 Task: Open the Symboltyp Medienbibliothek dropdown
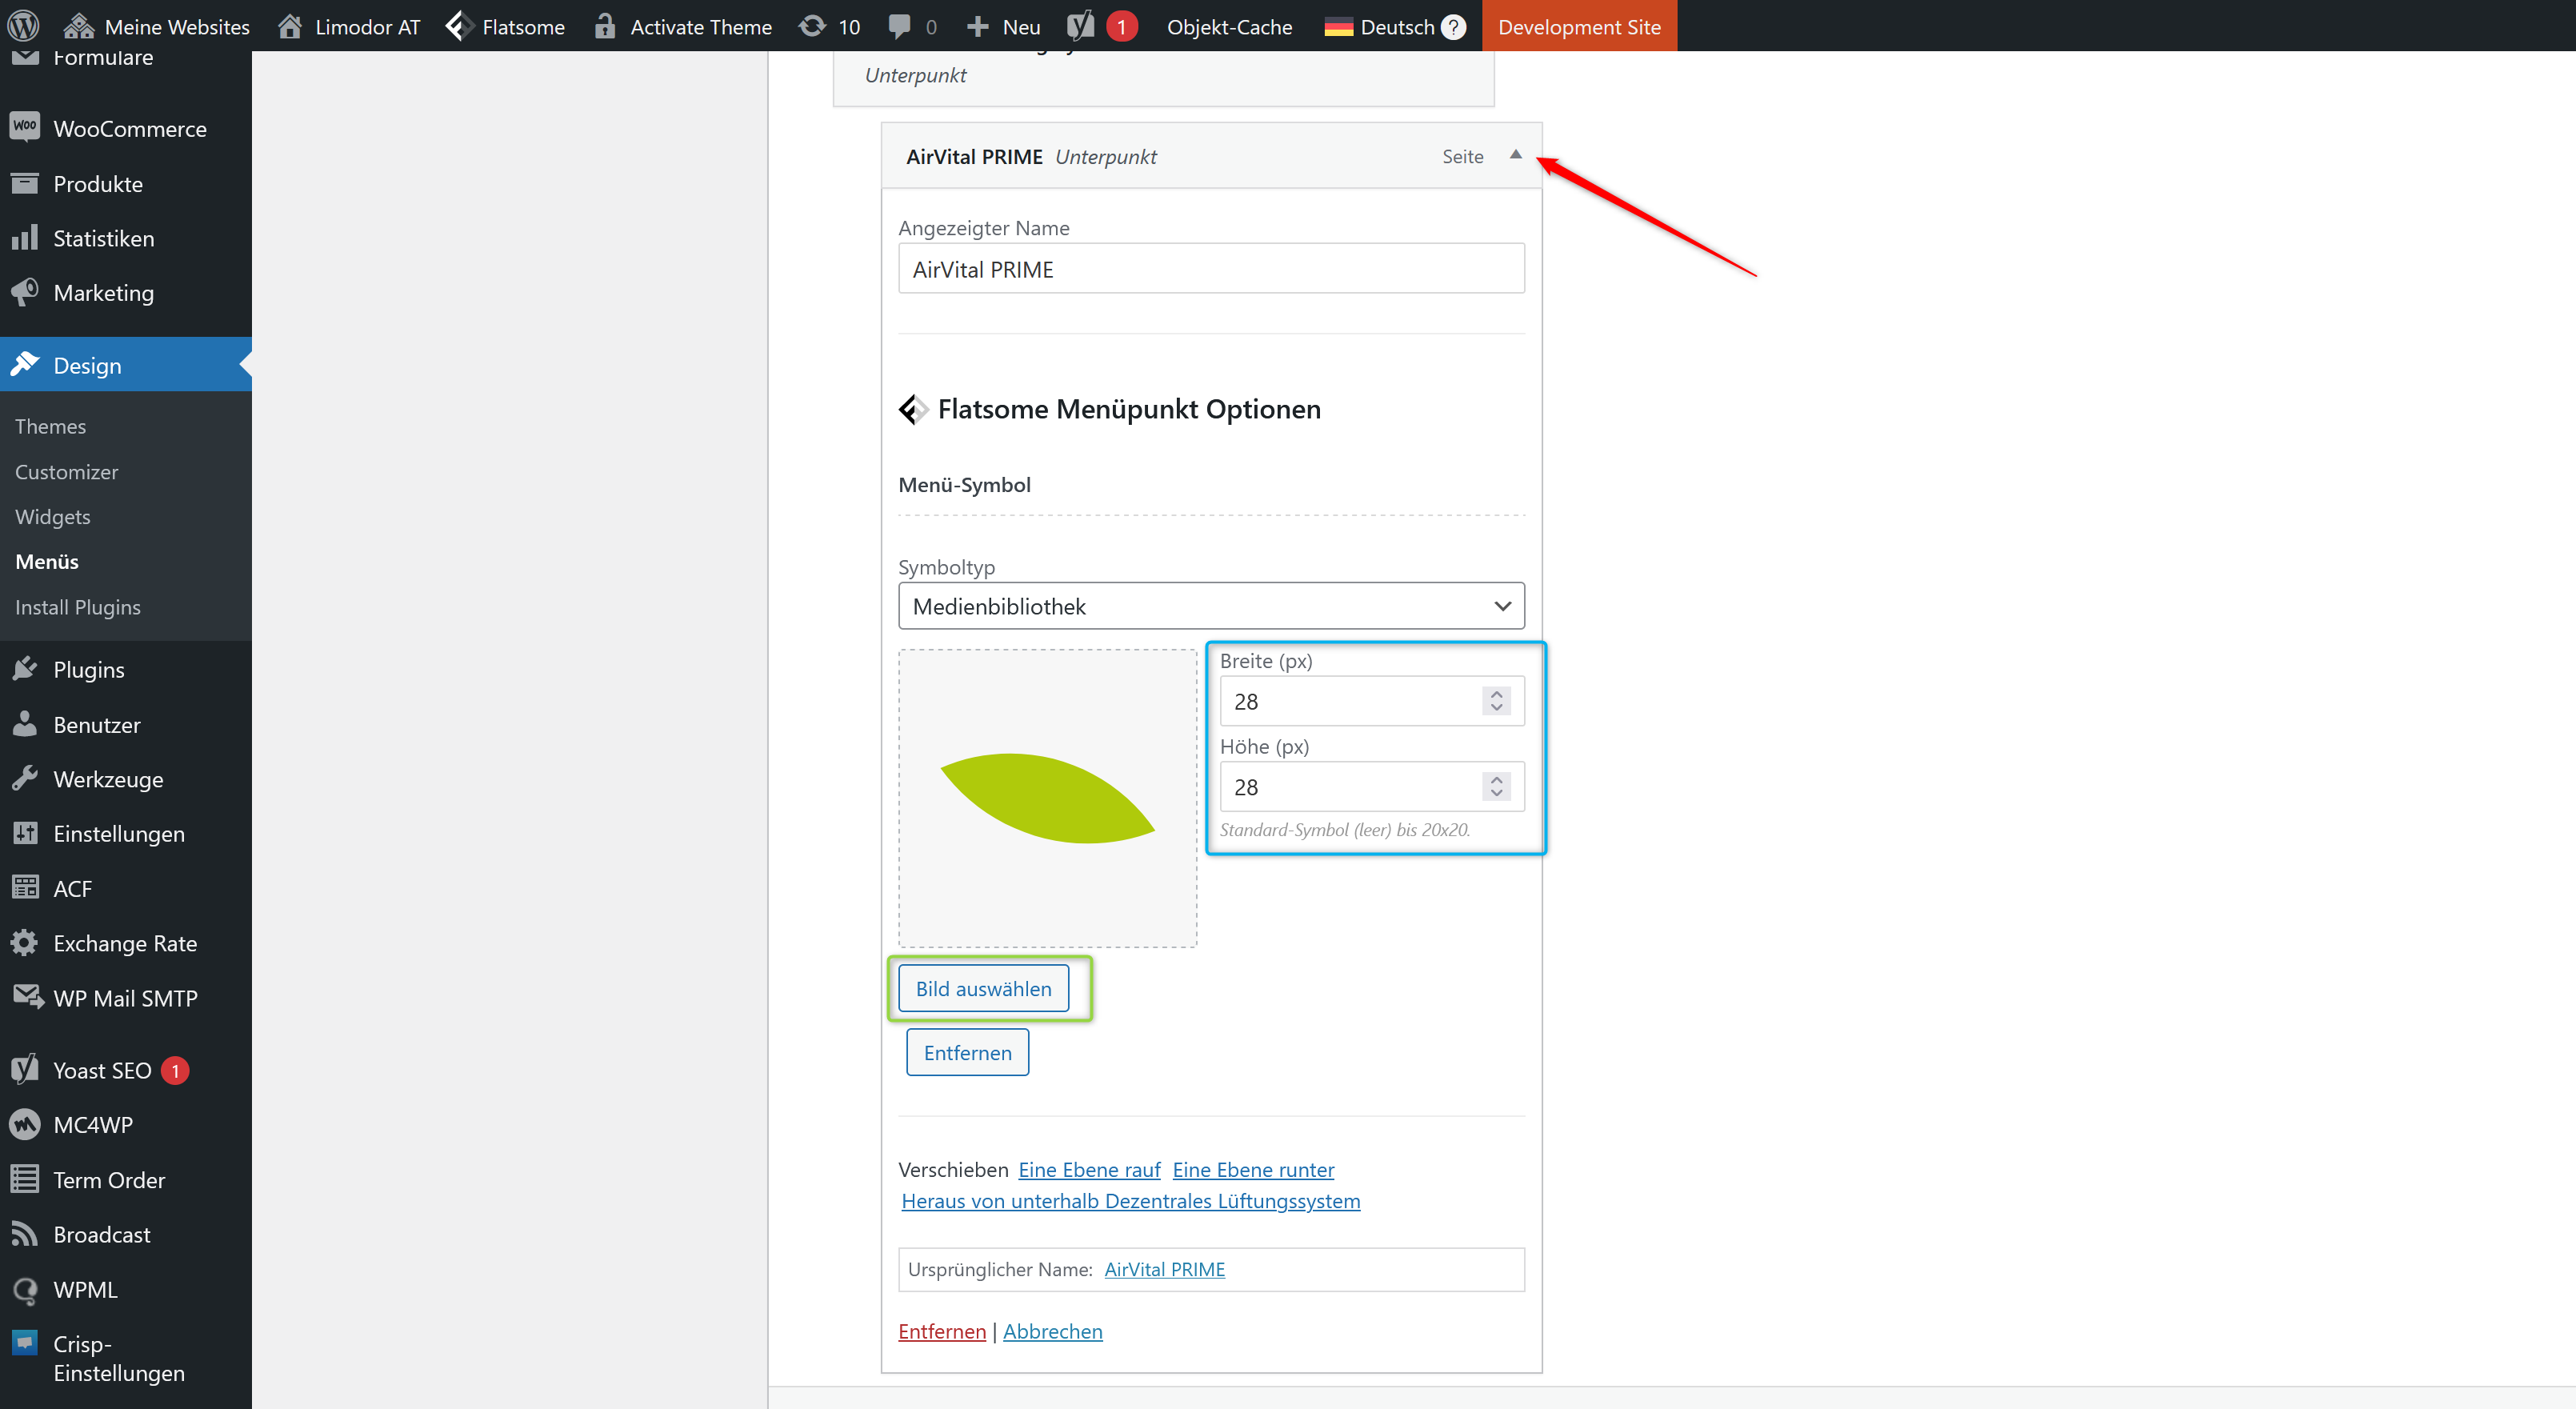click(1211, 606)
